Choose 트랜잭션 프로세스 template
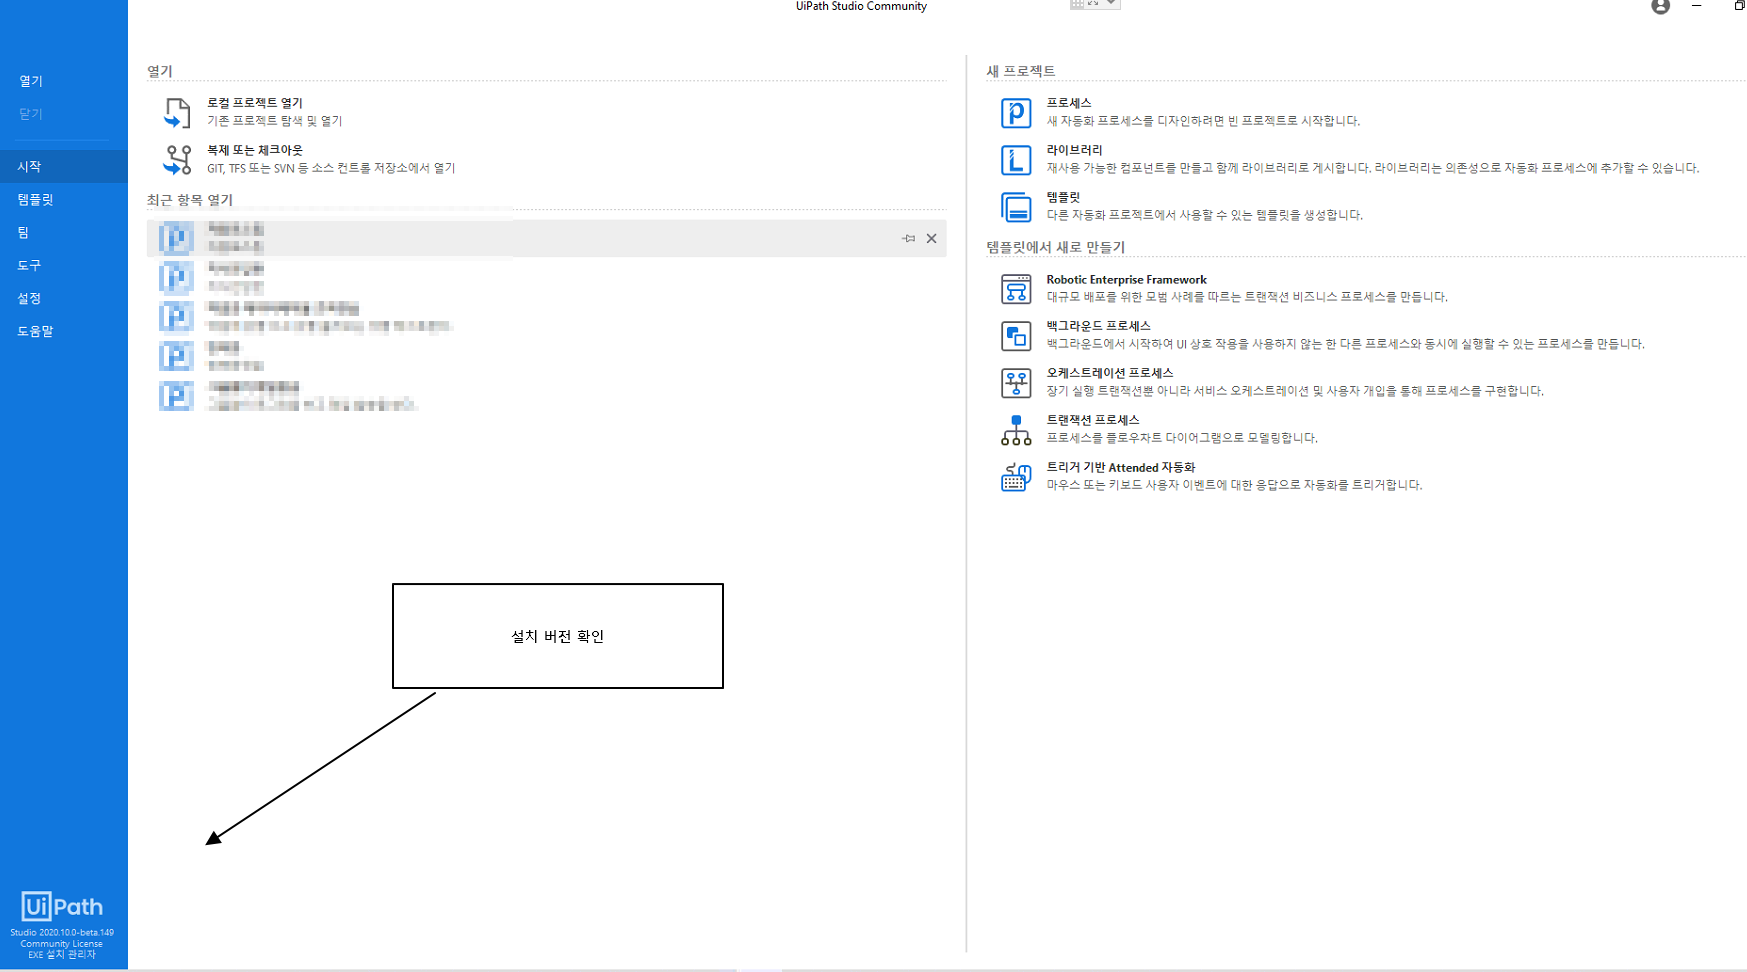The width and height of the screenshot is (1747, 972). 1093,420
